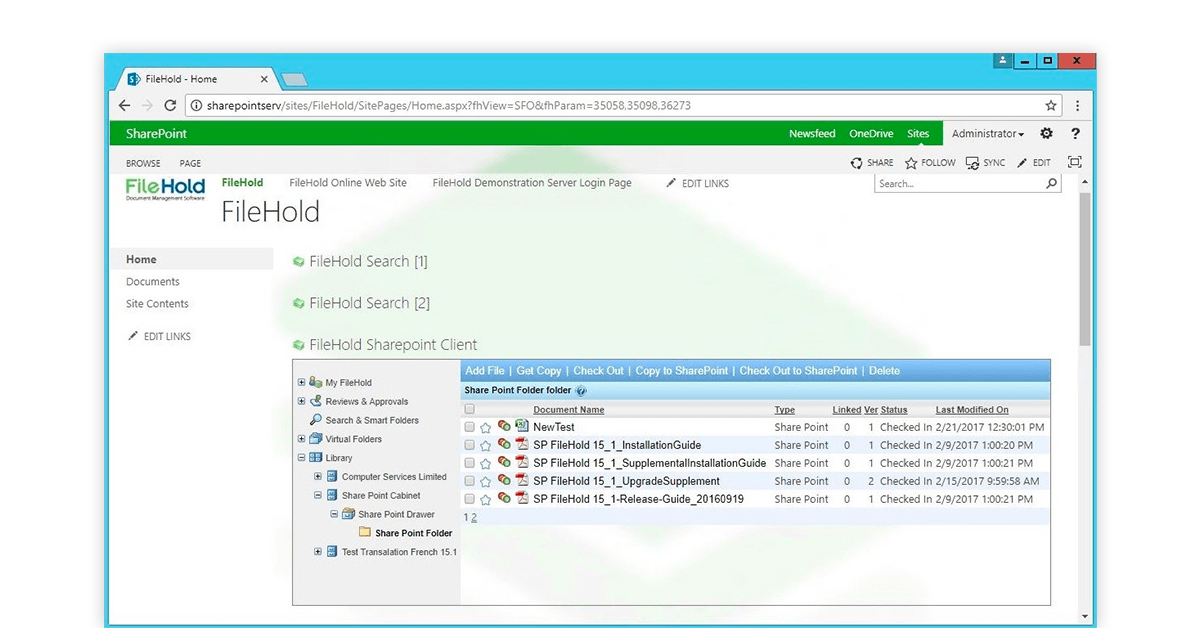Image resolution: width=1200 pixels, height=628 pixels.
Task: Collapse the Share Point Cabinet node
Action: pyautogui.click(x=318, y=495)
